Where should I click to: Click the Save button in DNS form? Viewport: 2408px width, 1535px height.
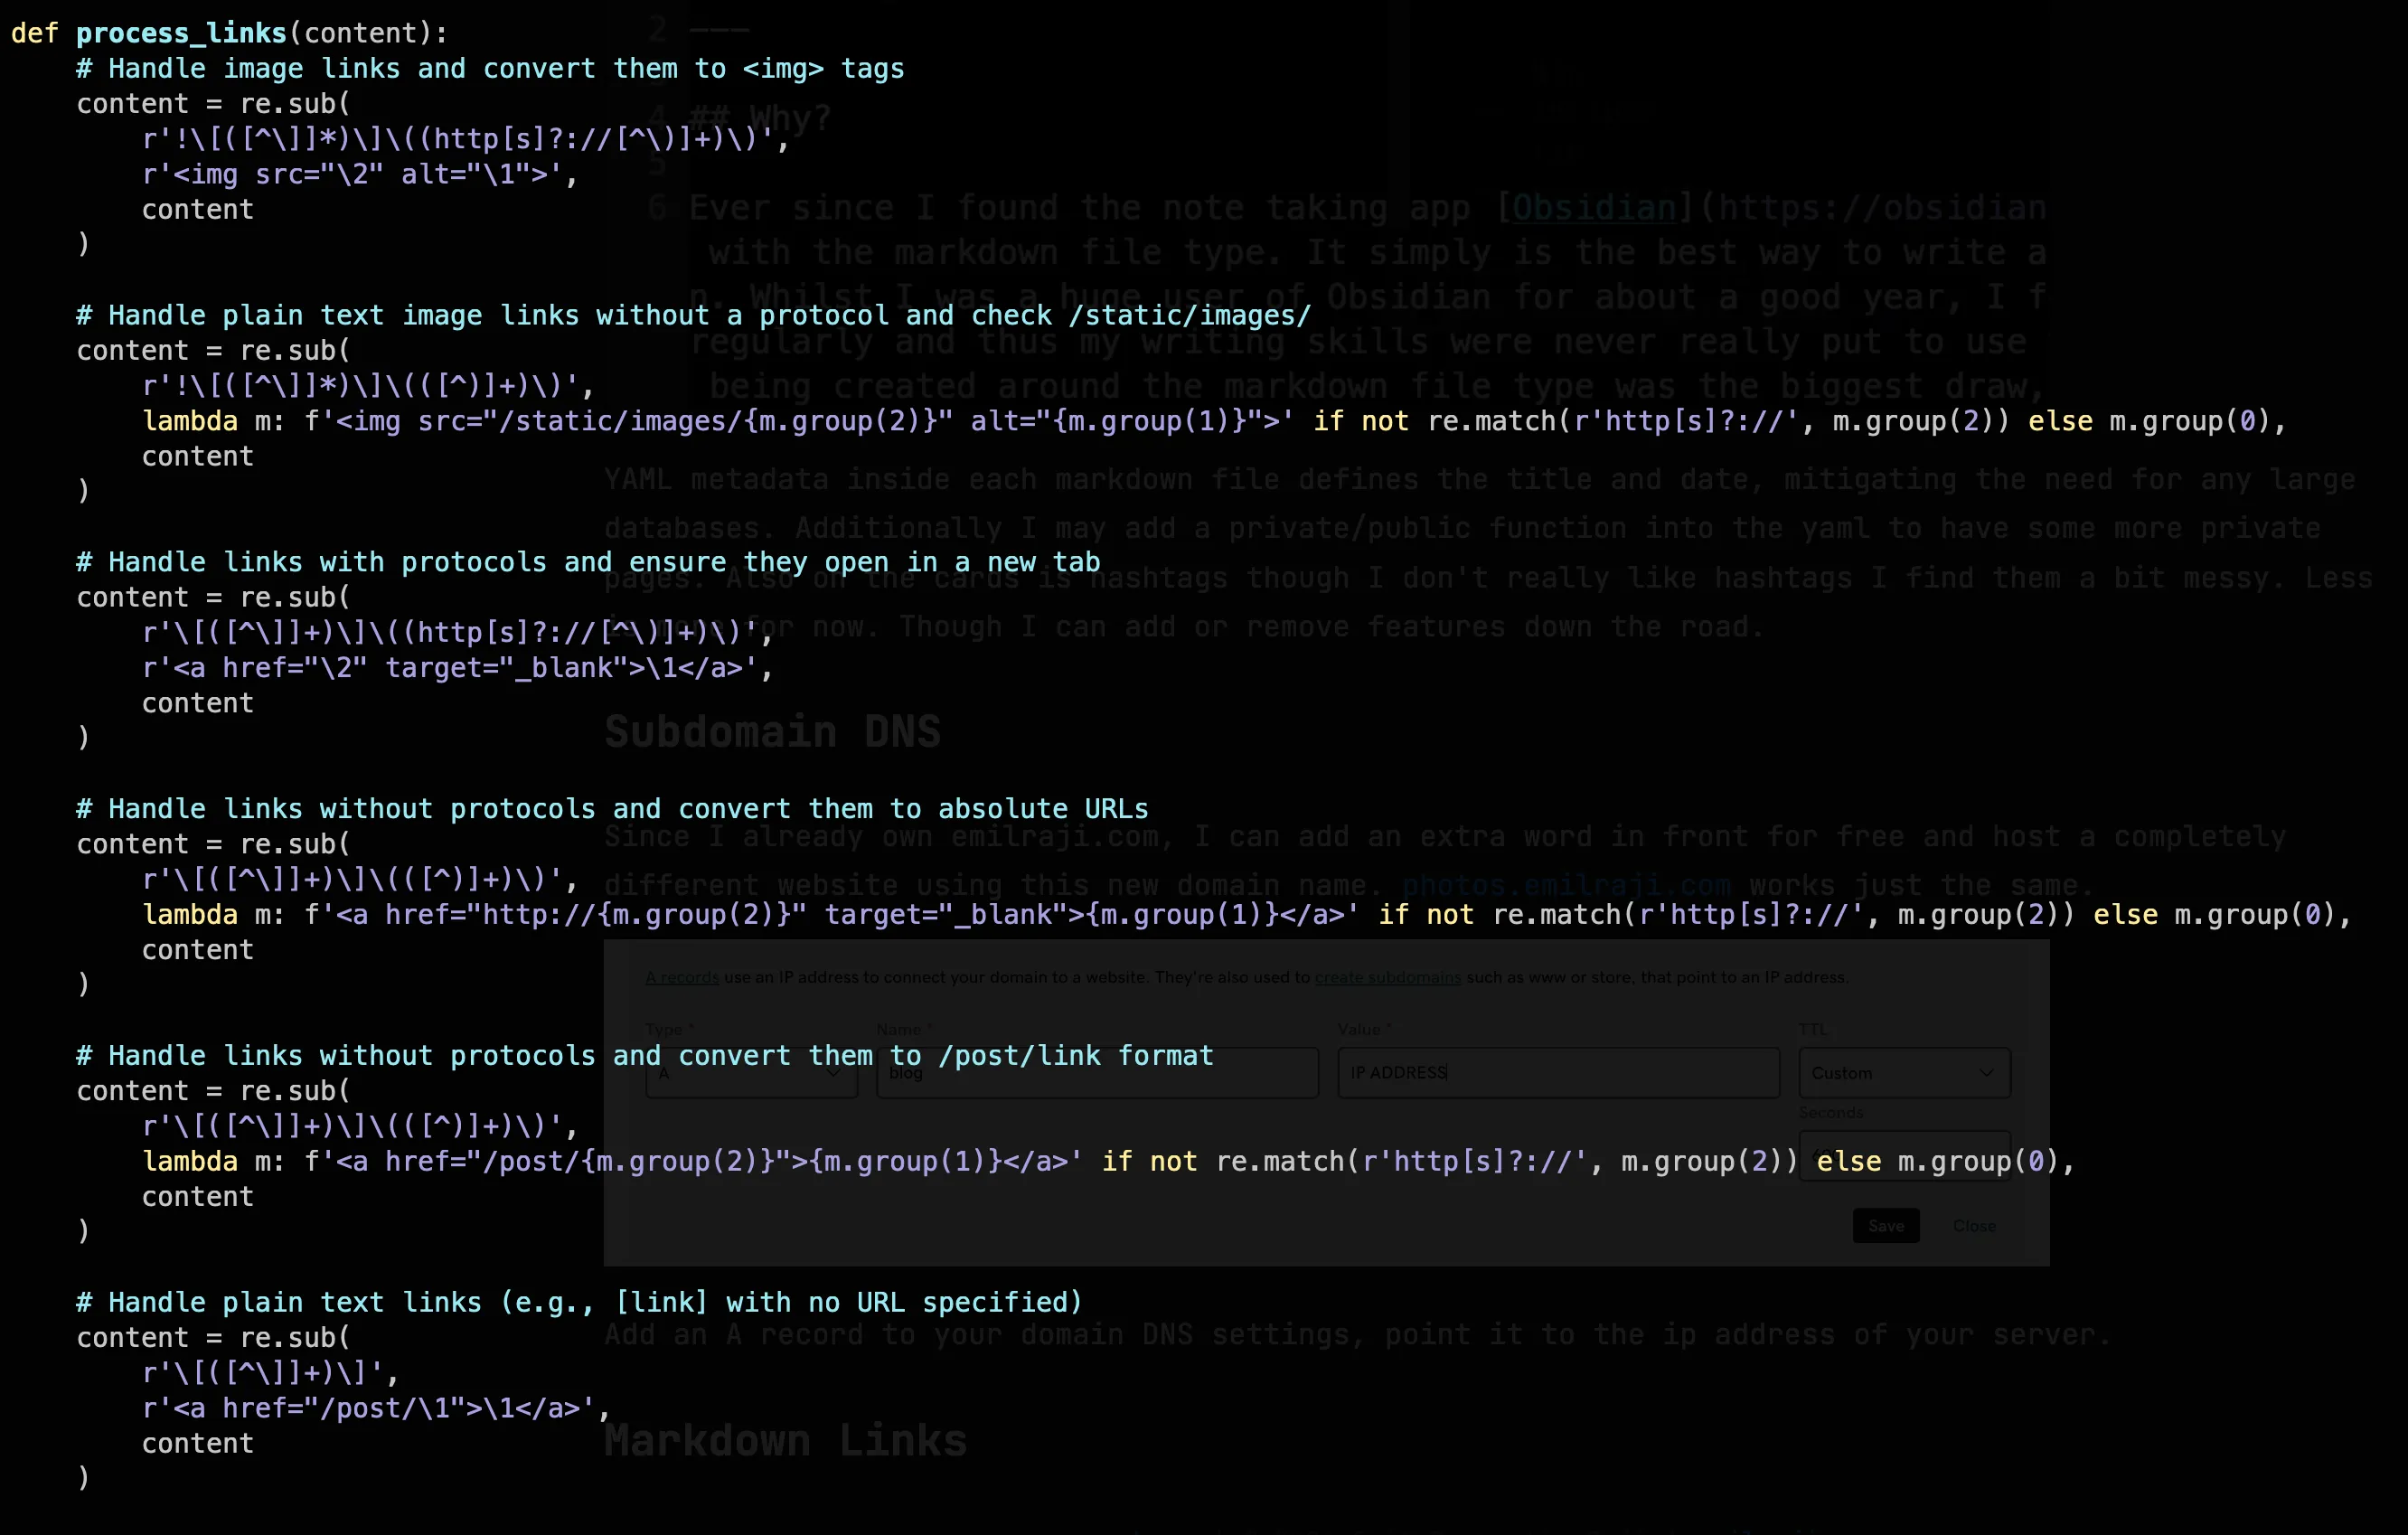pyautogui.click(x=1885, y=1226)
